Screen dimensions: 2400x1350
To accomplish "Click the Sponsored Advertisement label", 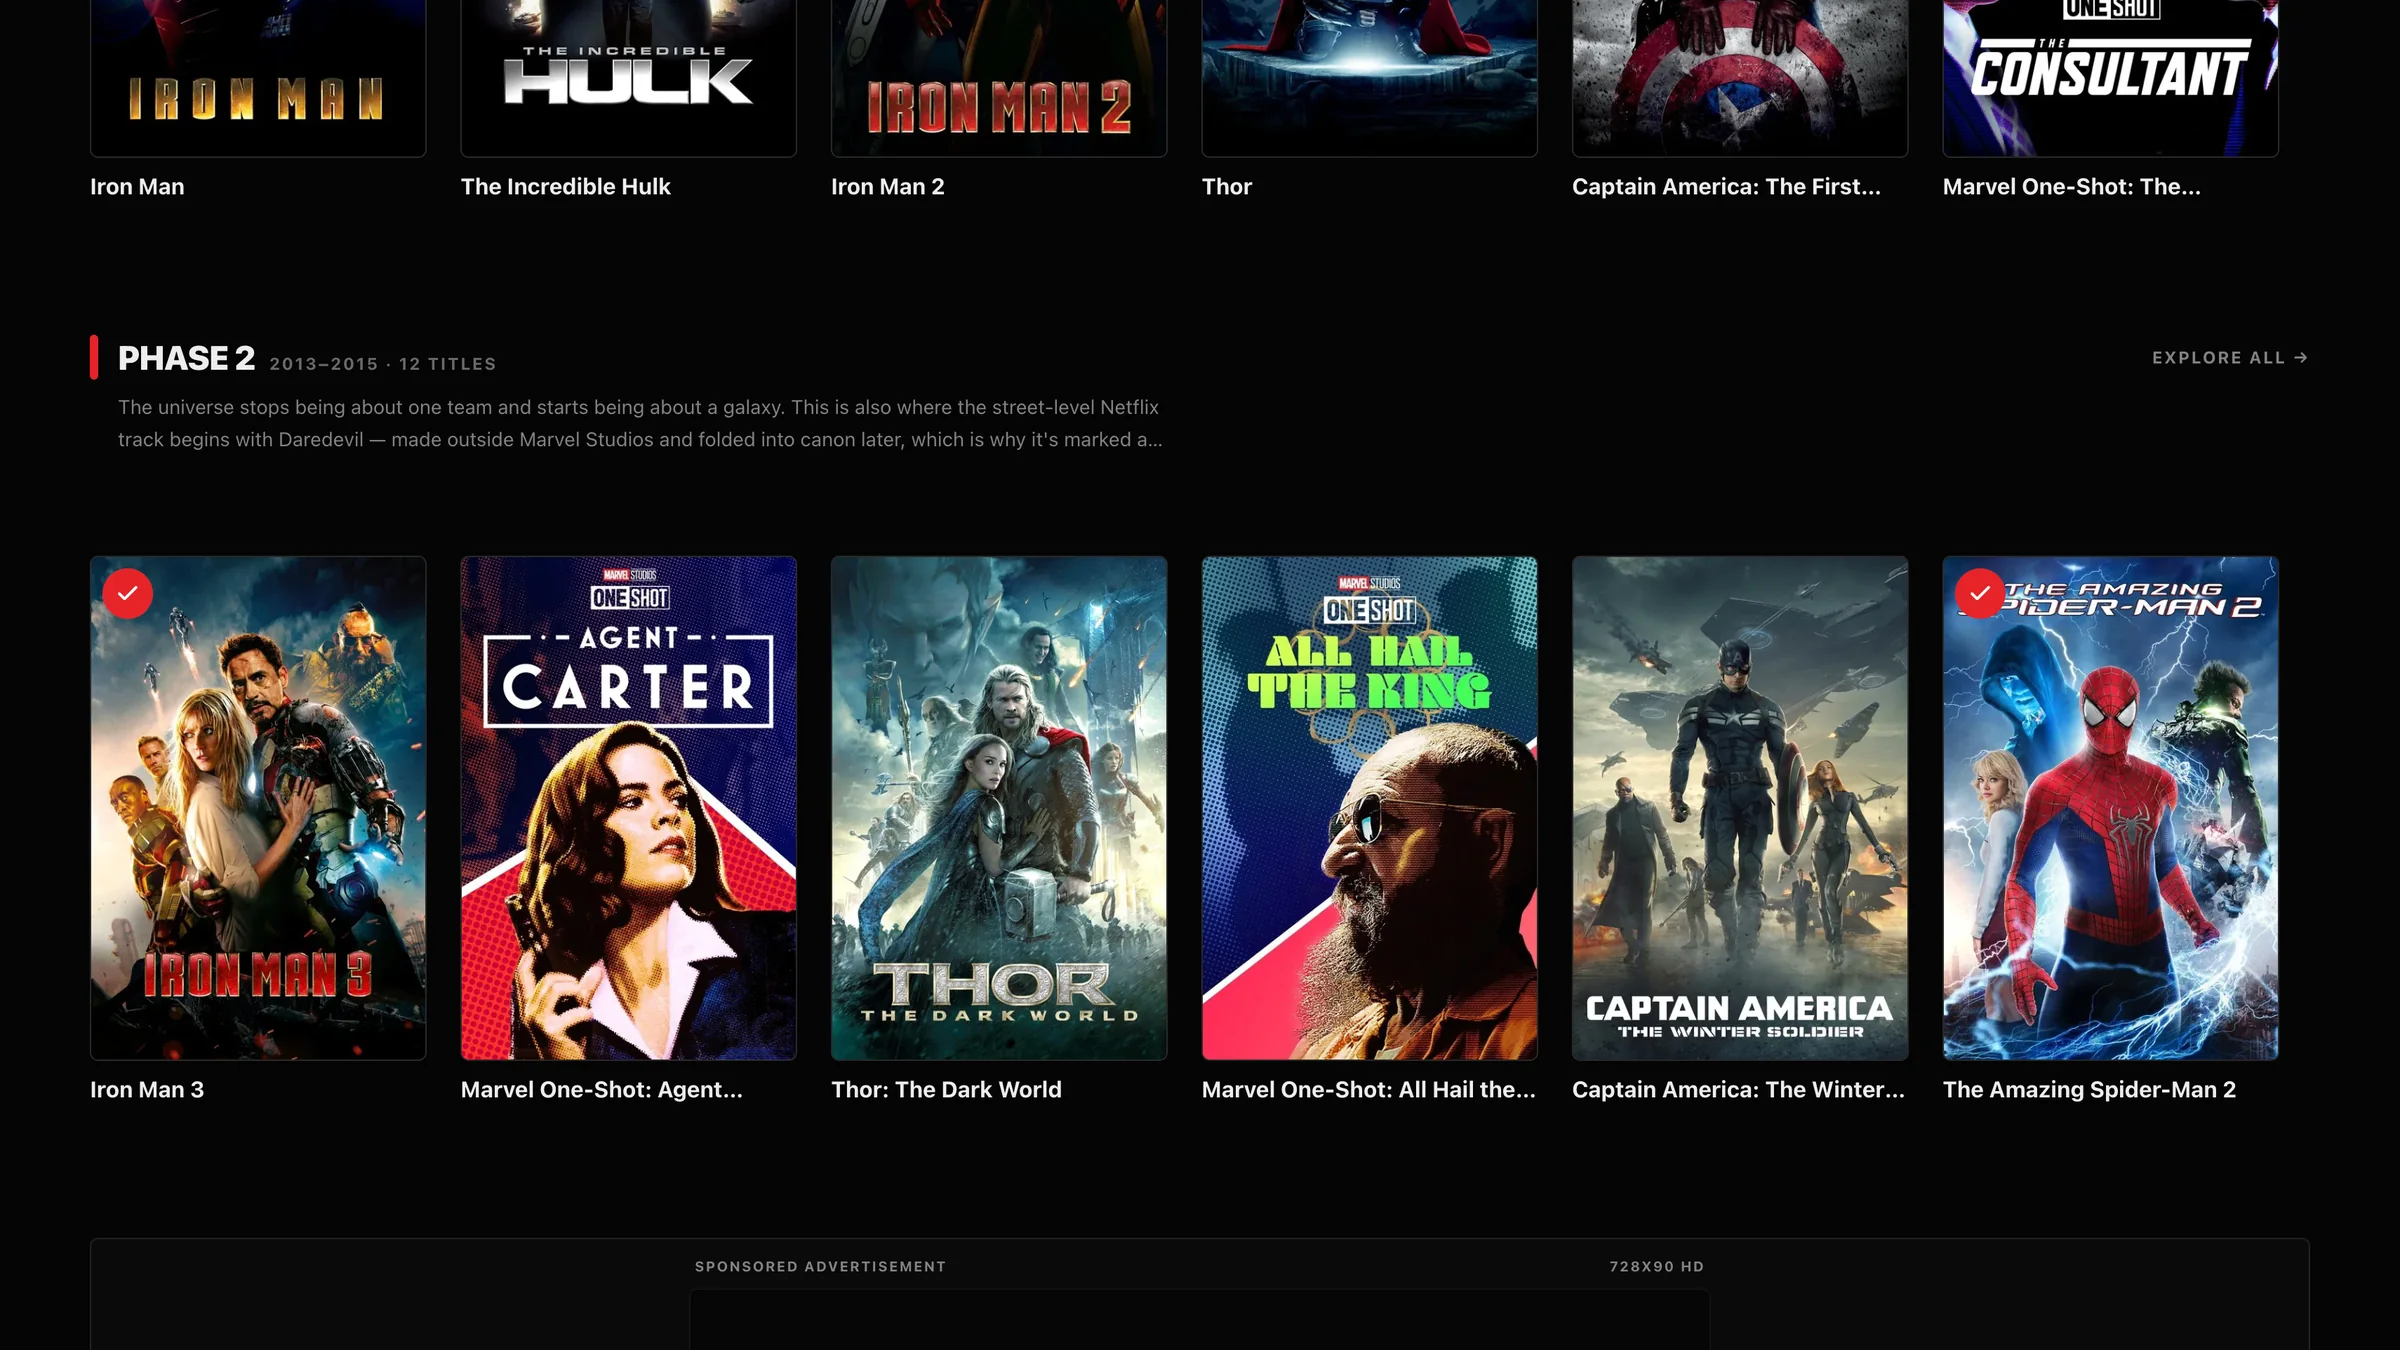I will (820, 1267).
